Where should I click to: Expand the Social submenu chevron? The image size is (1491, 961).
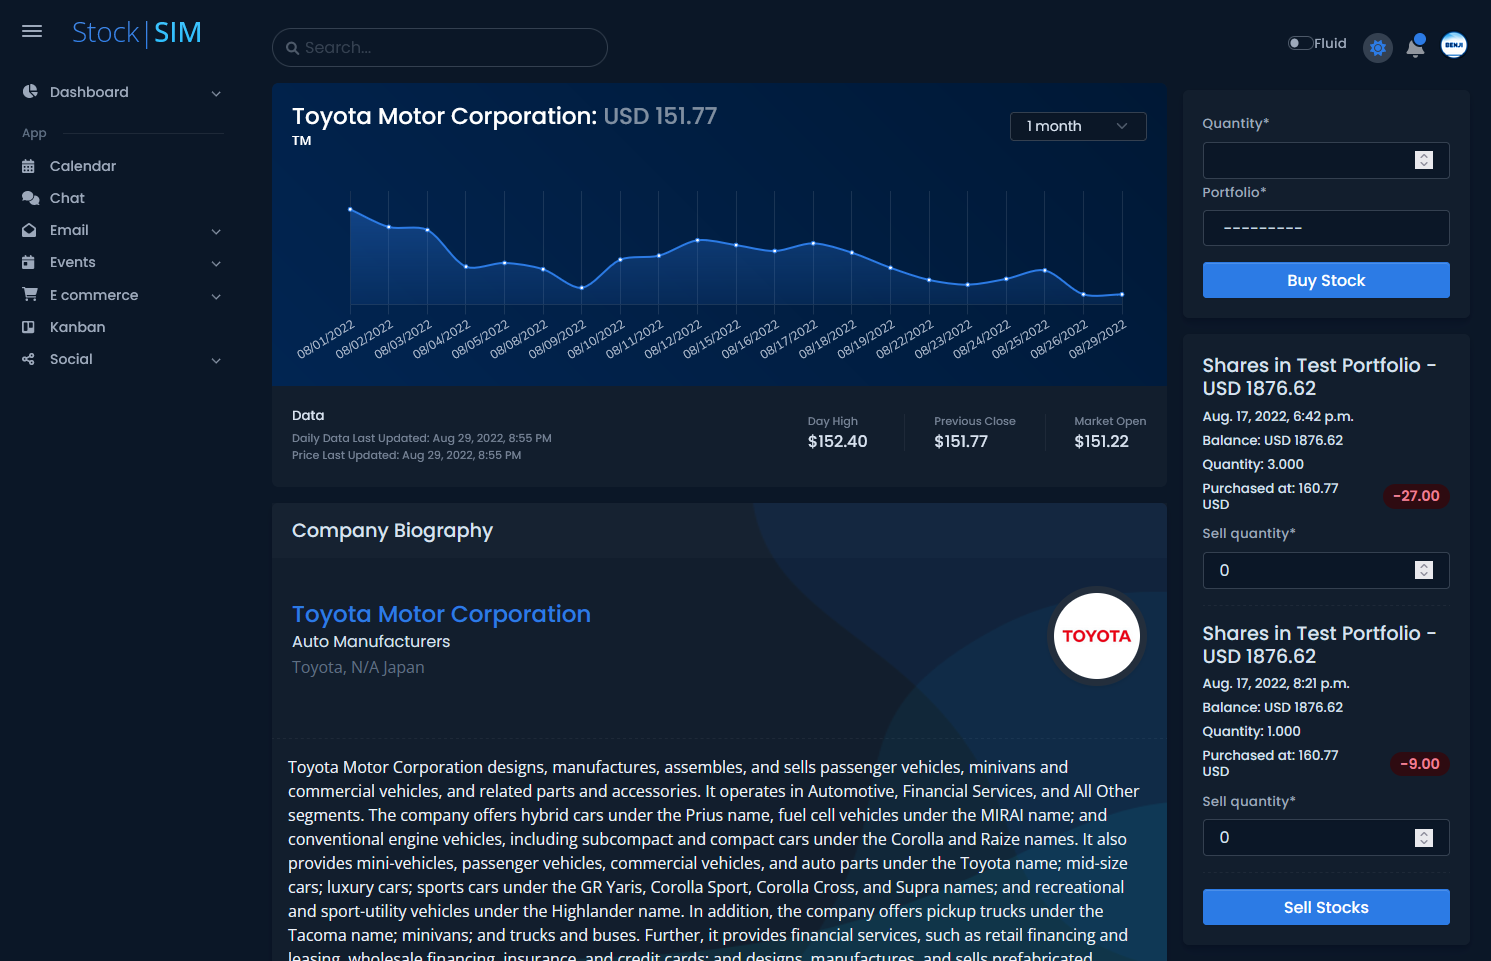216,360
